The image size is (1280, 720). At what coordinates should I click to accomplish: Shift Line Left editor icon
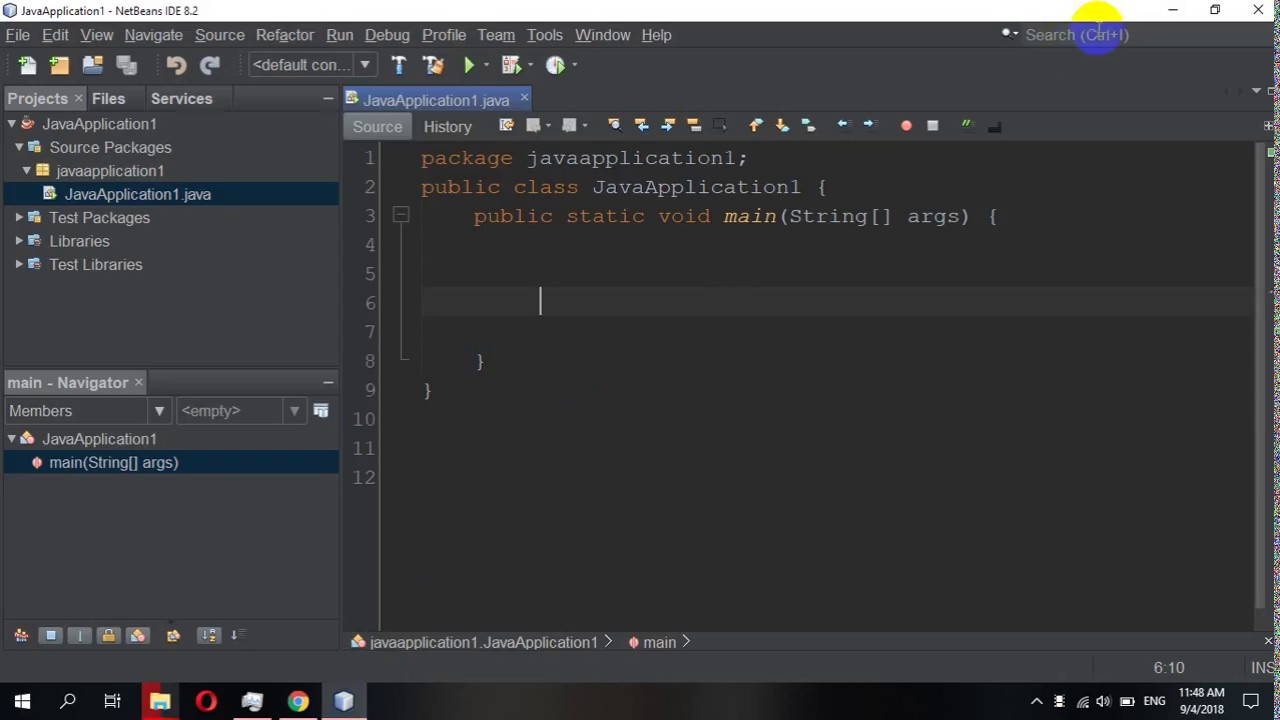click(x=843, y=125)
